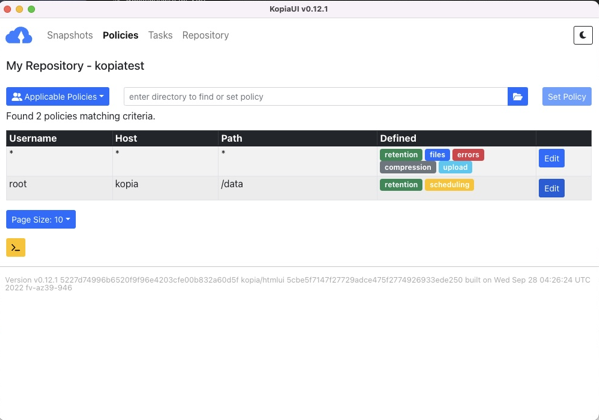The width and height of the screenshot is (599, 420).
Task: Click the retention badge in global policy row
Action: 401,155
